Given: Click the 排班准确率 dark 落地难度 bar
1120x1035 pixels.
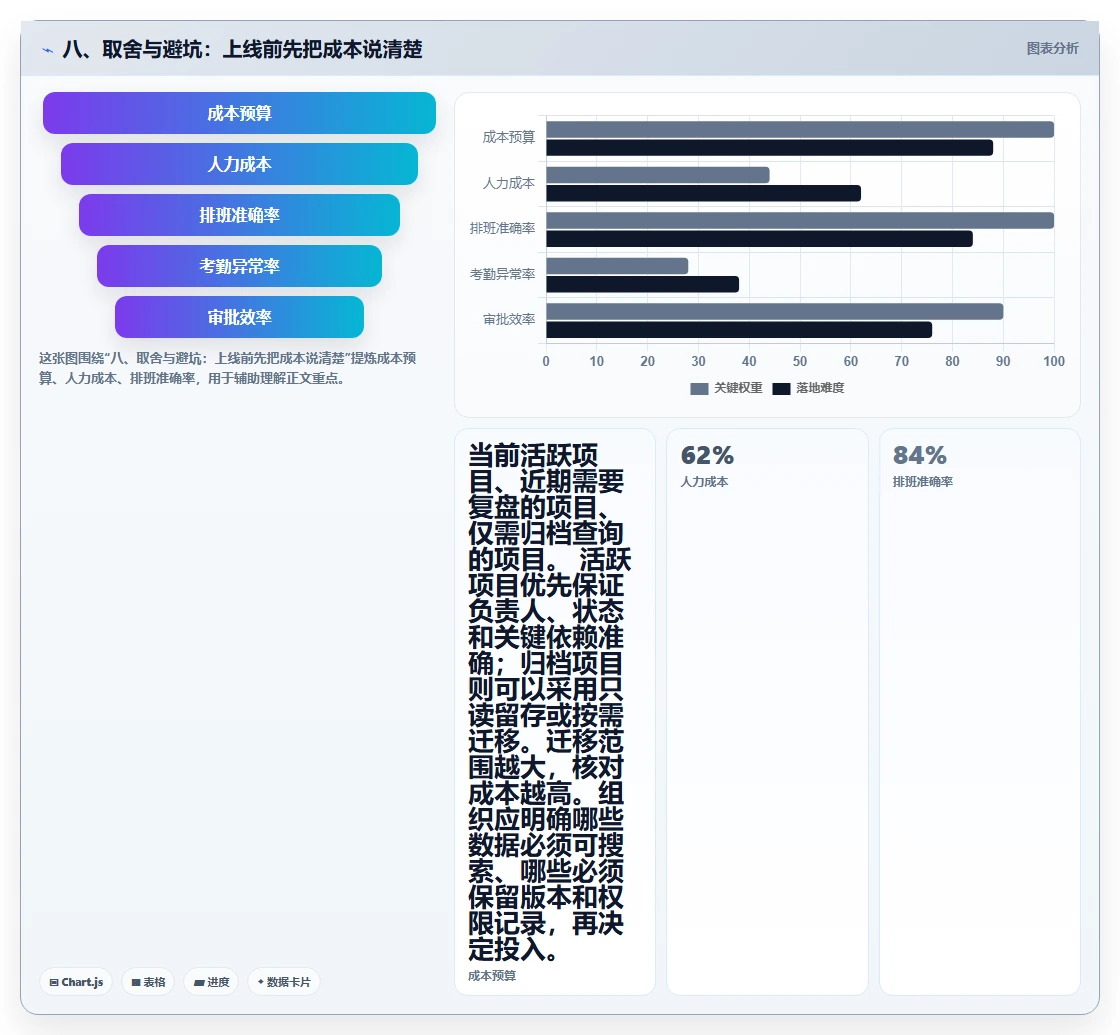Looking at the screenshot, I should 759,239.
